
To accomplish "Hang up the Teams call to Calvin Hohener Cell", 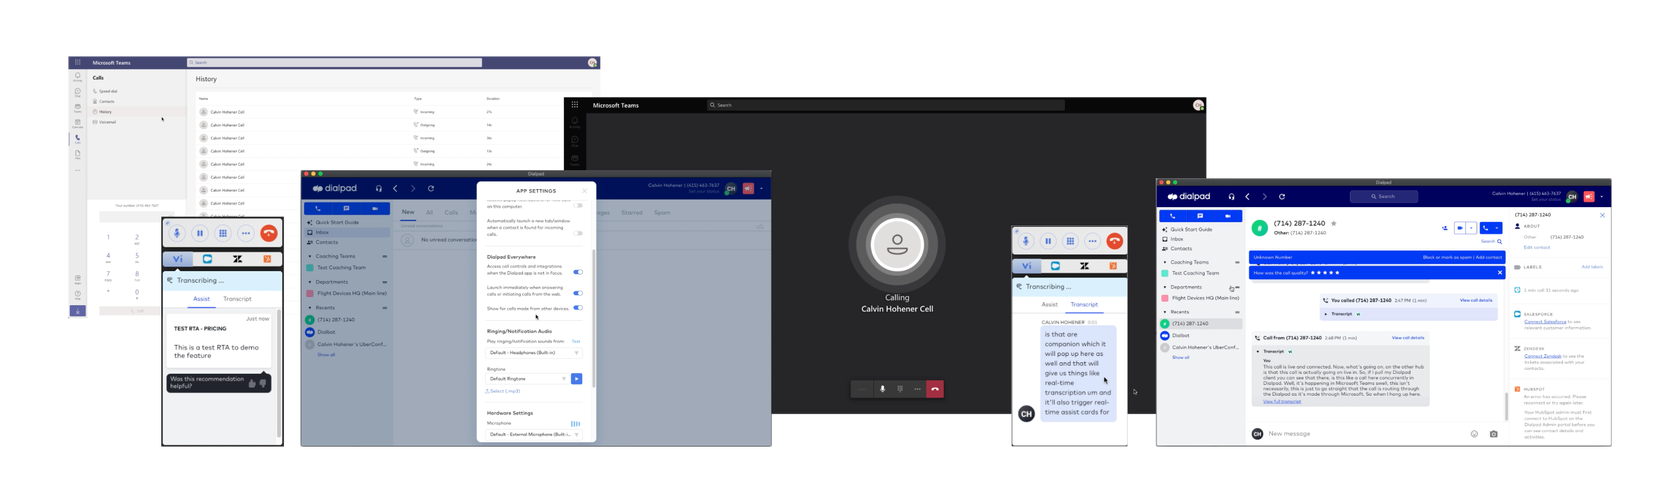I will 935,389.
